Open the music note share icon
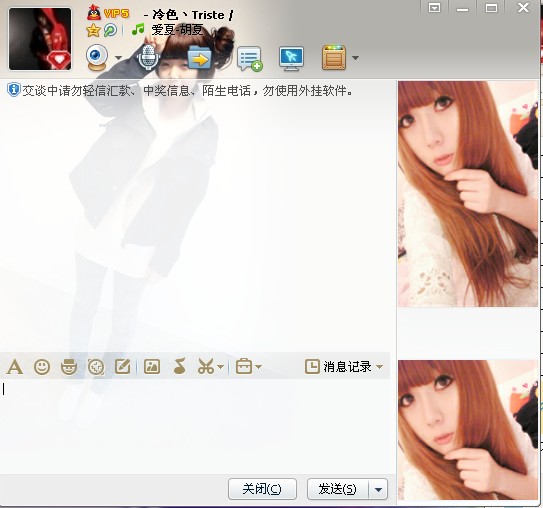The image size is (543, 508). (179, 366)
